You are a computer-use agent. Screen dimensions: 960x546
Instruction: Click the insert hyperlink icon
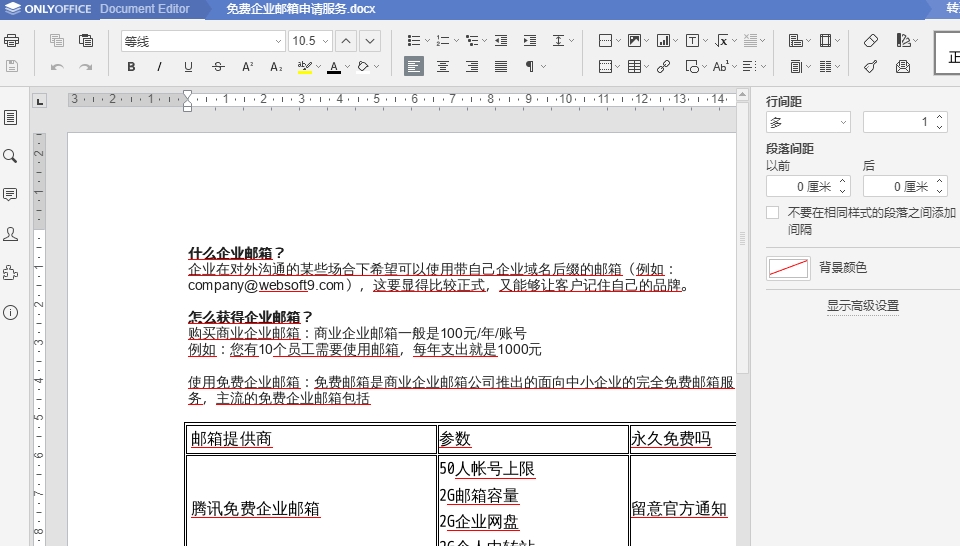pyautogui.click(x=663, y=67)
